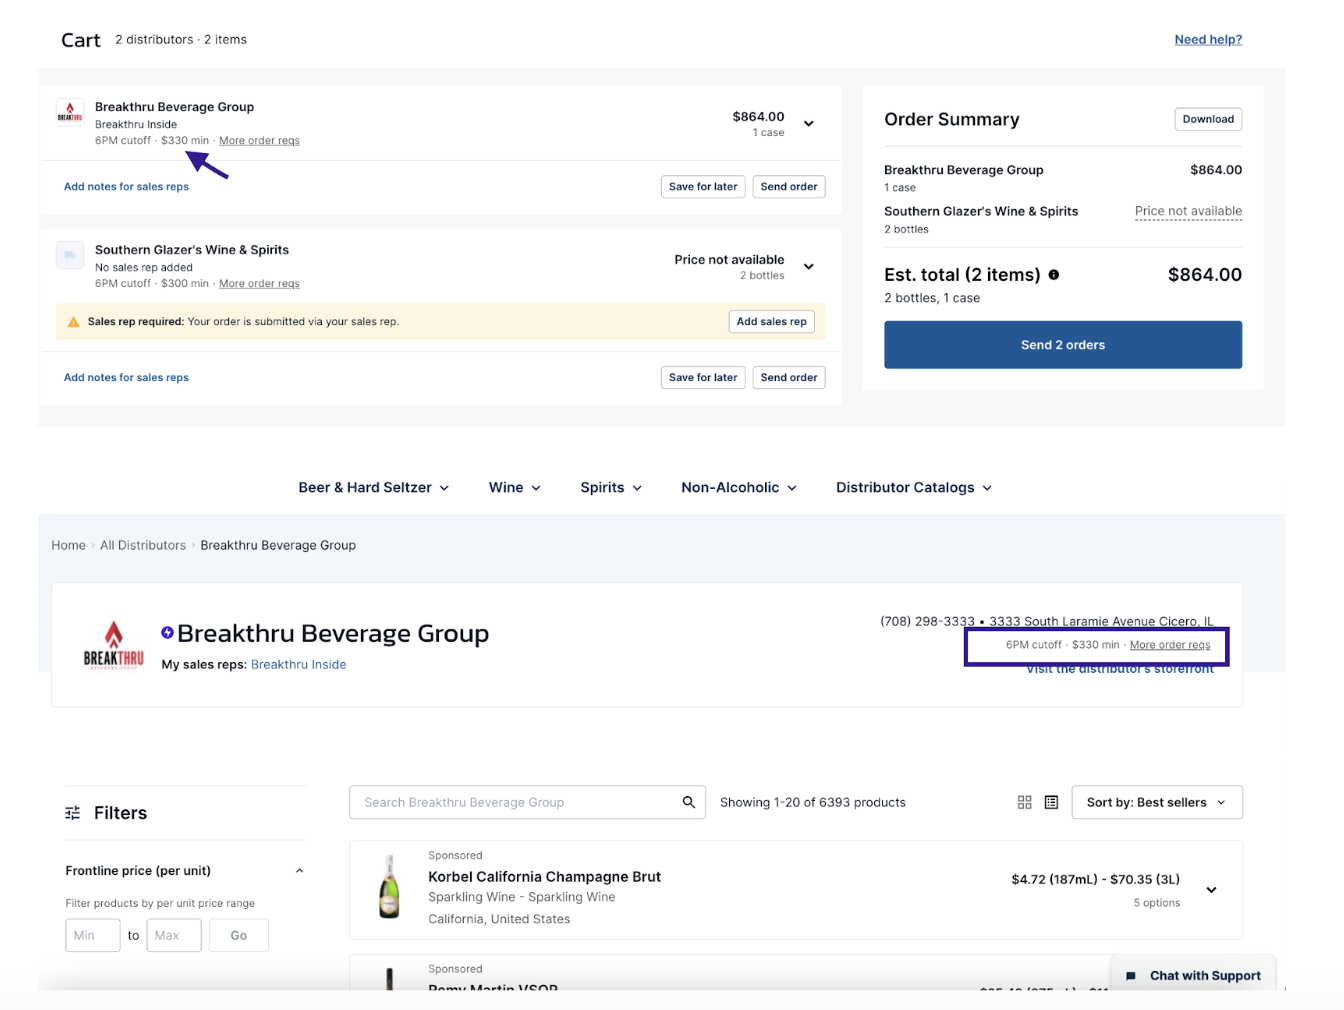Switch to grid view layout
Screen dimensions: 1344x1010
(1024, 802)
